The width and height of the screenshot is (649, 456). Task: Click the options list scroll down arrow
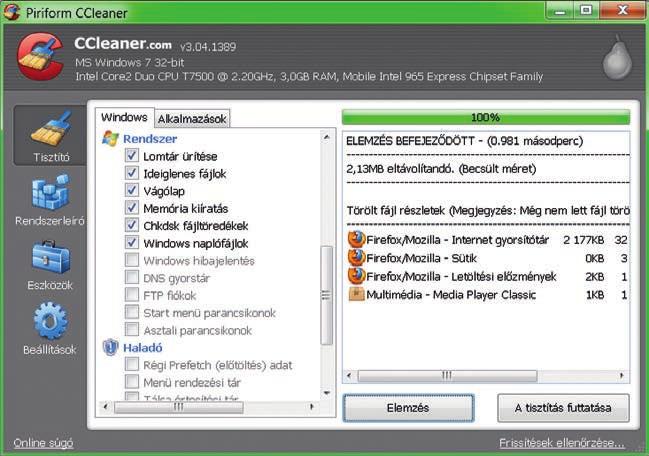coord(327,393)
